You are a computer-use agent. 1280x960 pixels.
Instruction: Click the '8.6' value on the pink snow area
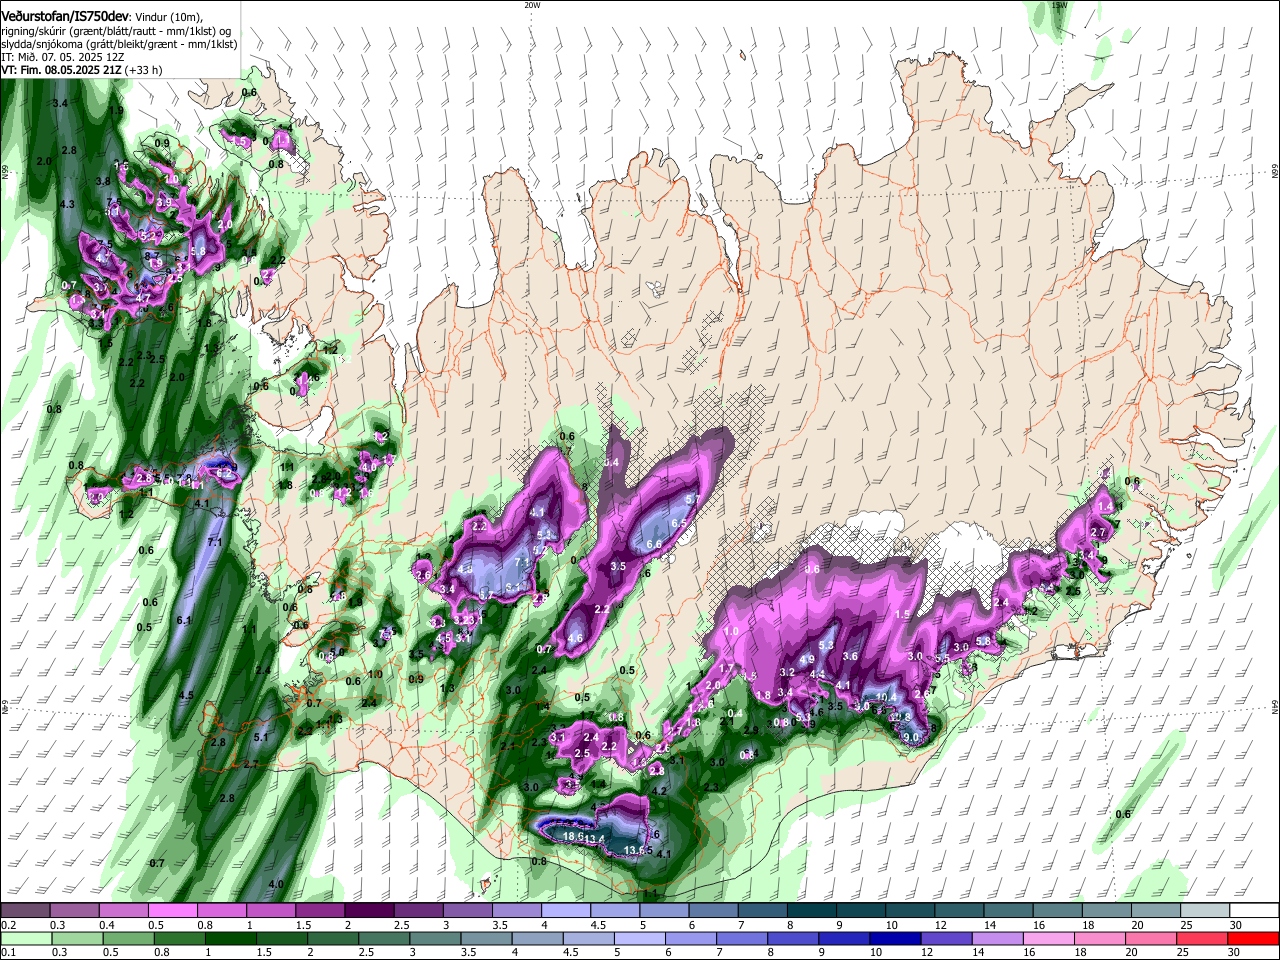tap(813, 569)
